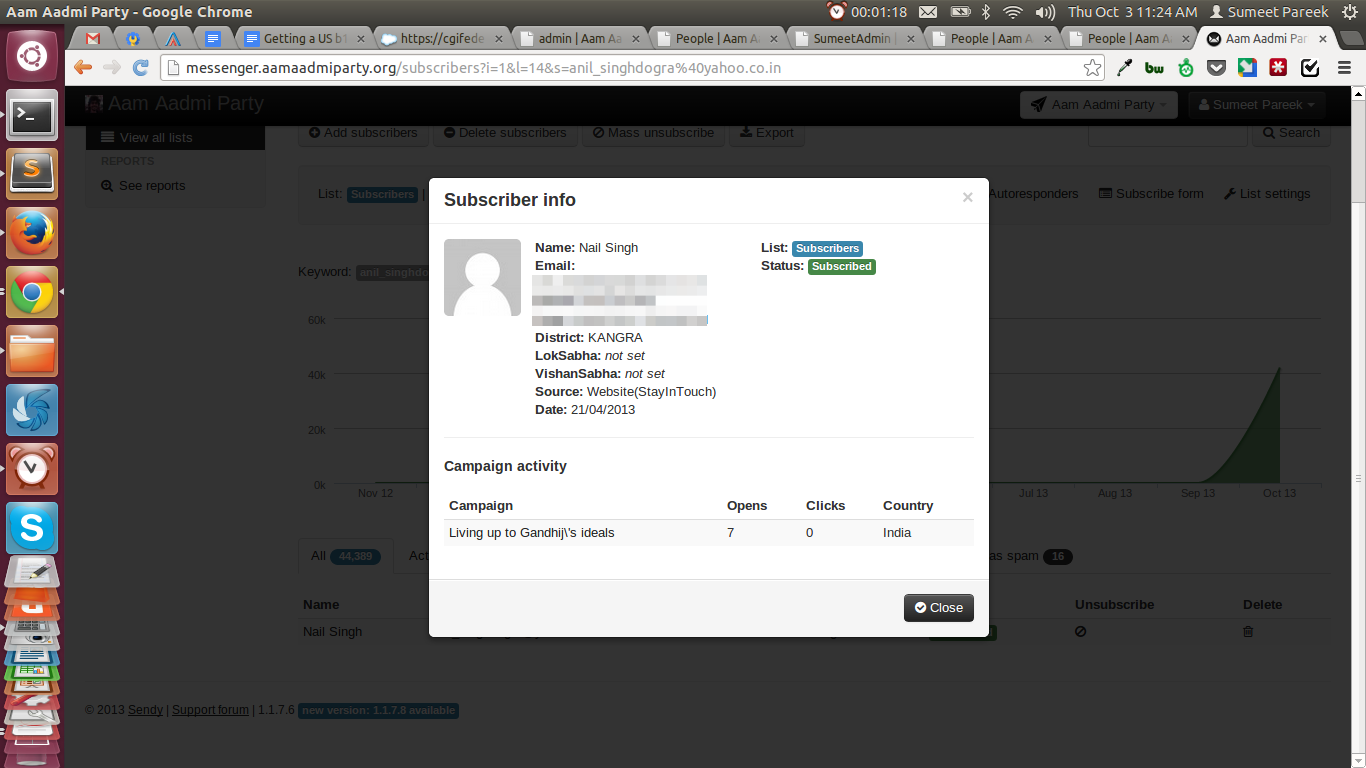Open View all lists in sidebar
This screenshot has width=1366, height=768.
point(175,137)
